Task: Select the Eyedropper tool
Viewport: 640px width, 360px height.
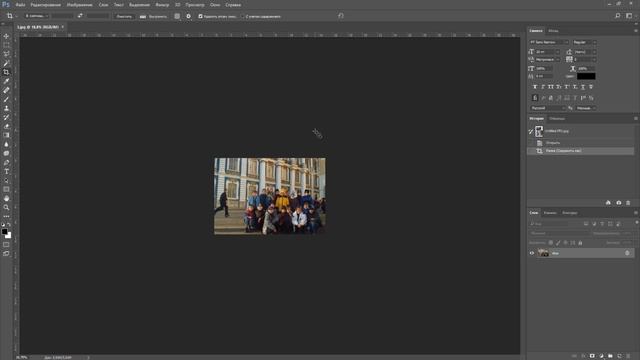Action: 6,81
